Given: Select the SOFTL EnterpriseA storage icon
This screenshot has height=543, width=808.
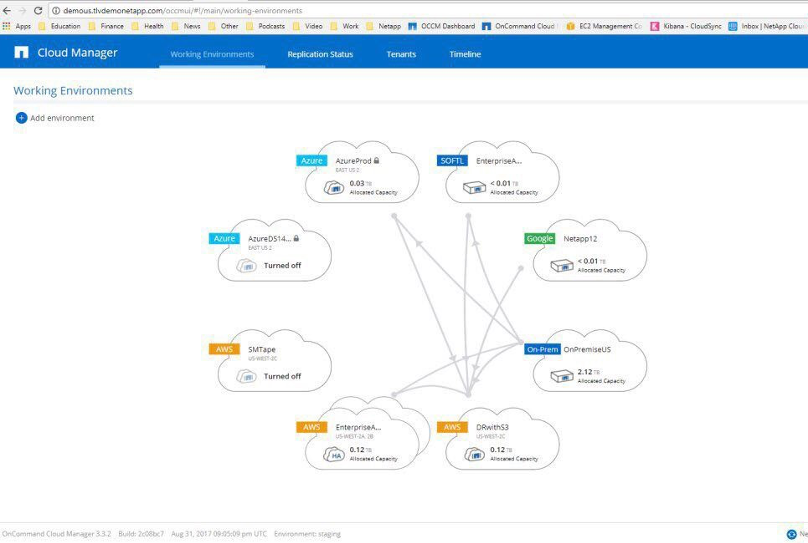Looking at the screenshot, I should click(x=474, y=187).
